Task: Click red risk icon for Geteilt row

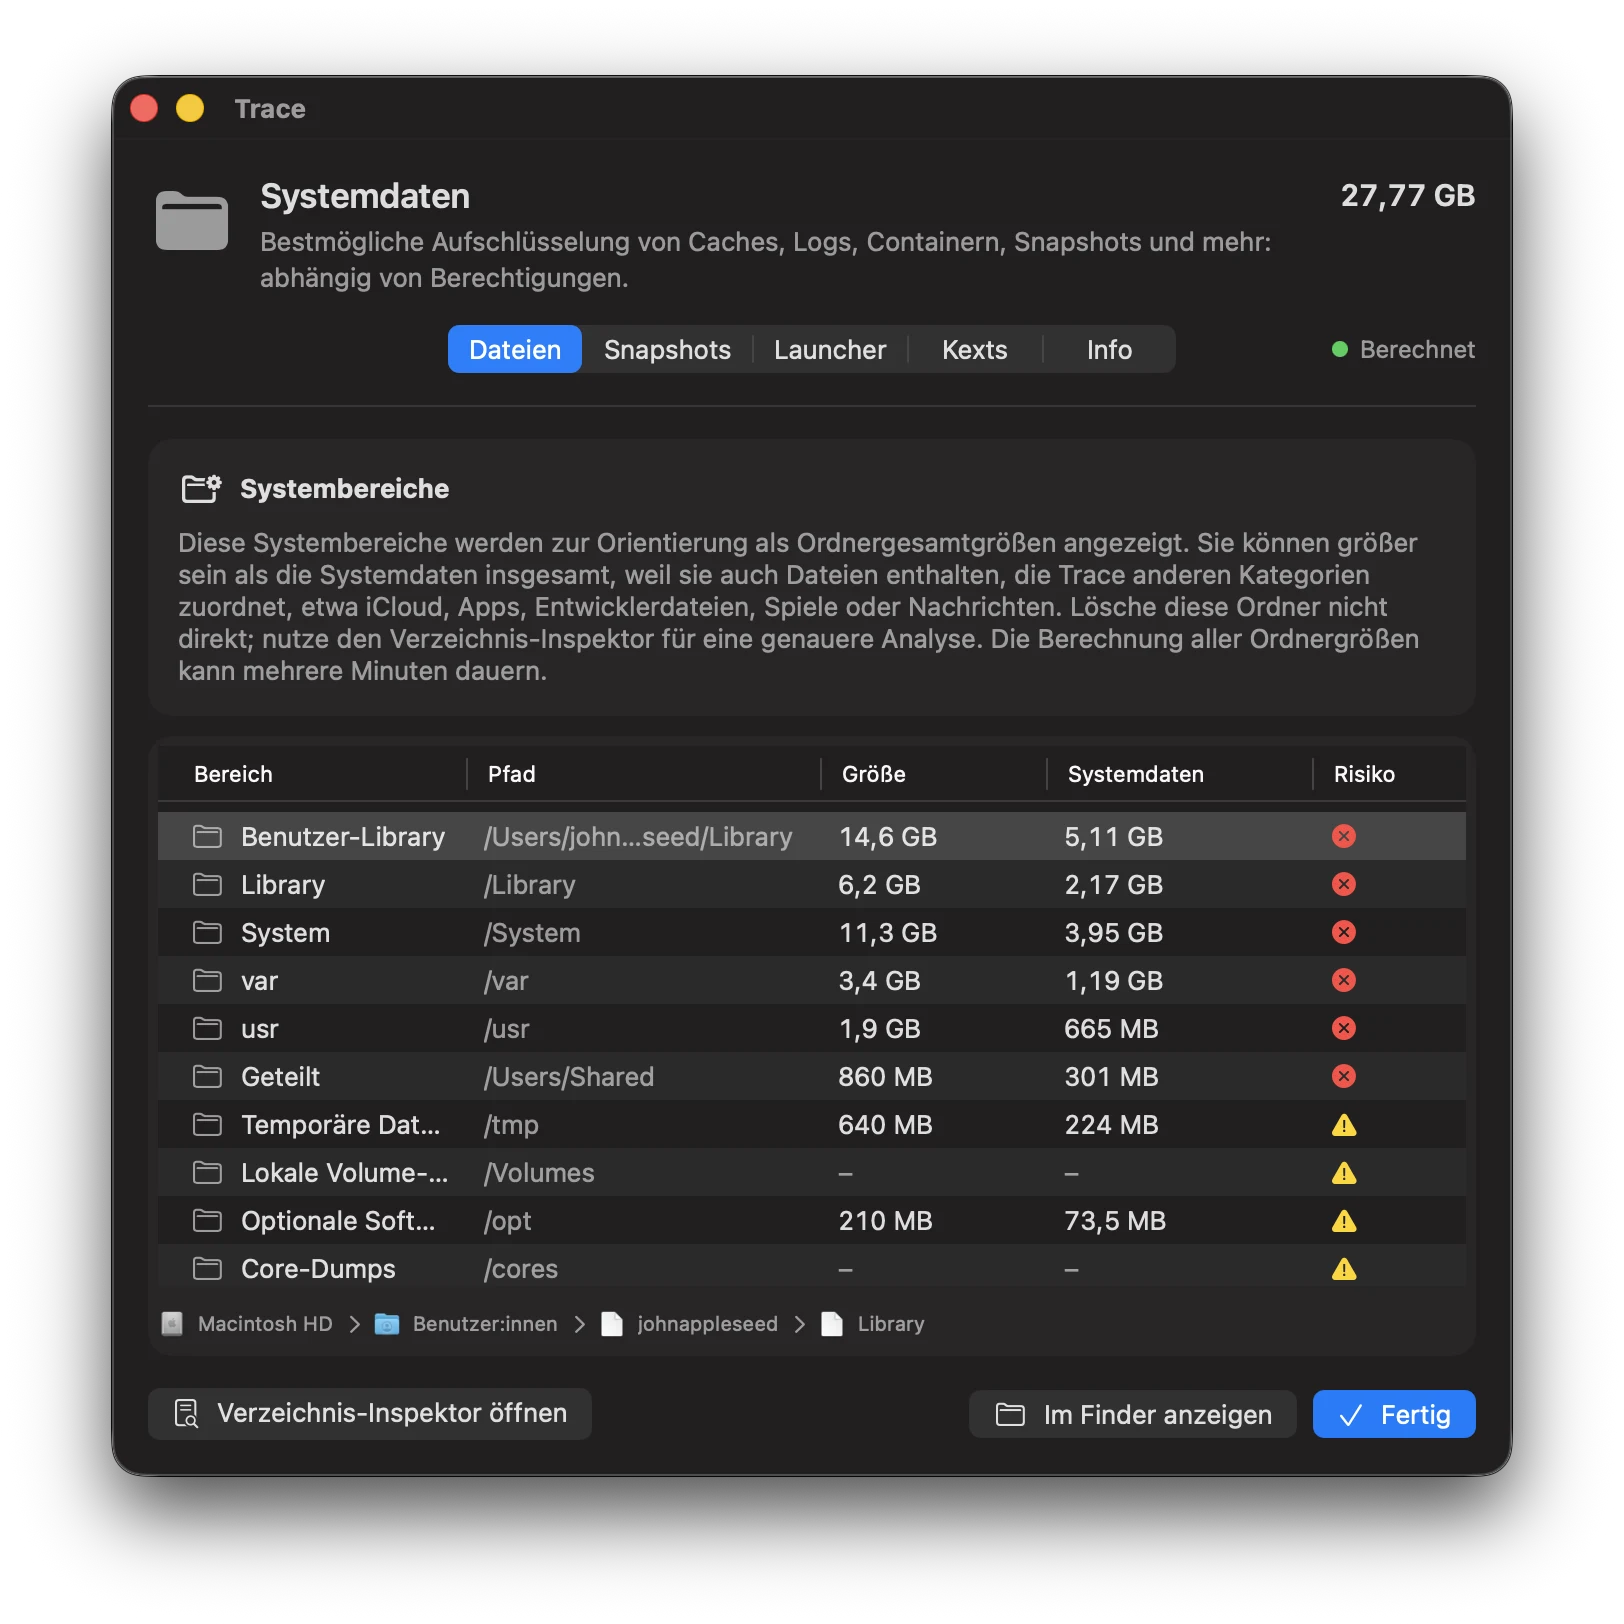Action: coord(1344,1076)
